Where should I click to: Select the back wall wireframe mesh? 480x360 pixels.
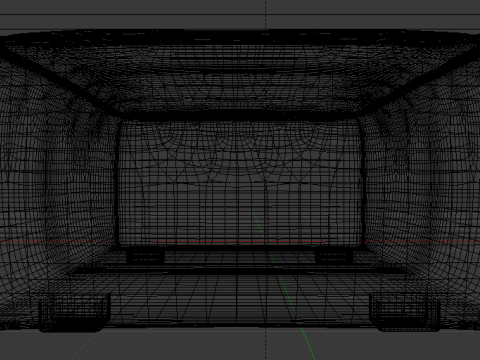[x=239, y=183]
